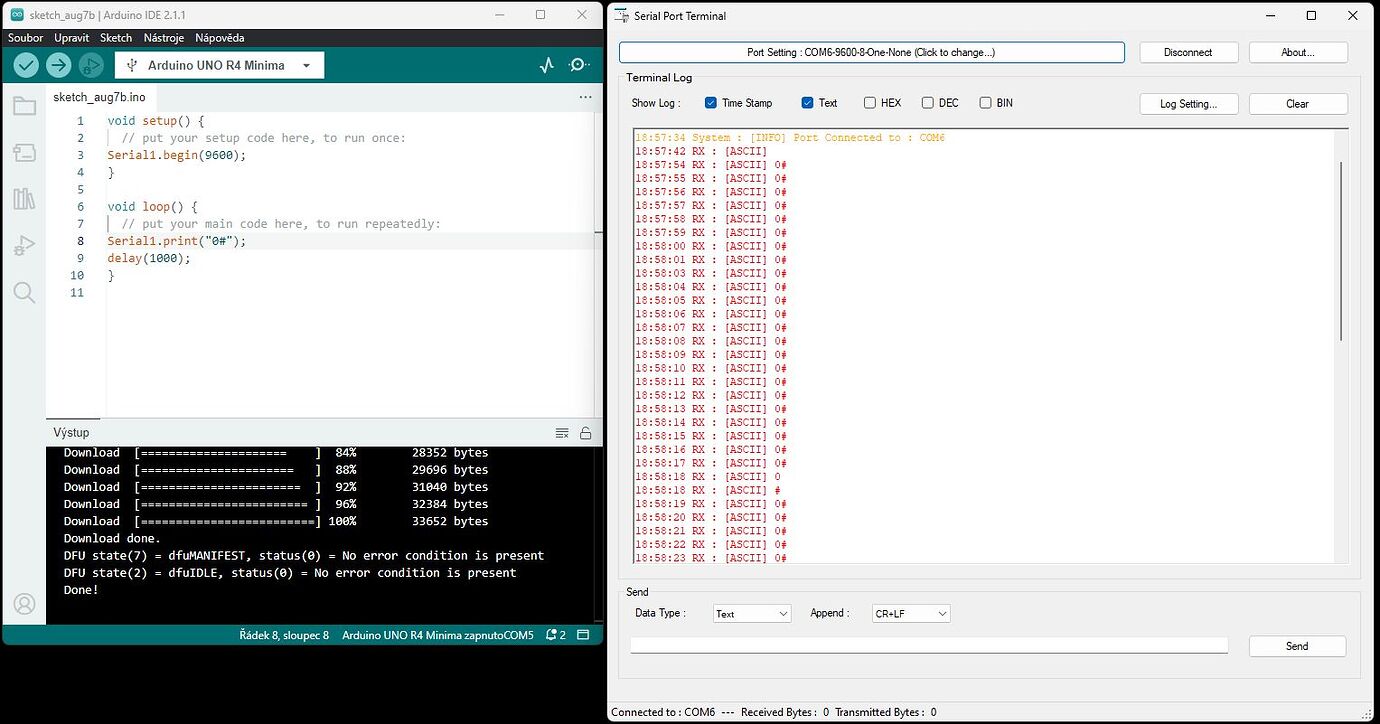The image size is (1380, 724).
Task: Open the Serial Monitor magnifier icon
Action: (579, 65)
